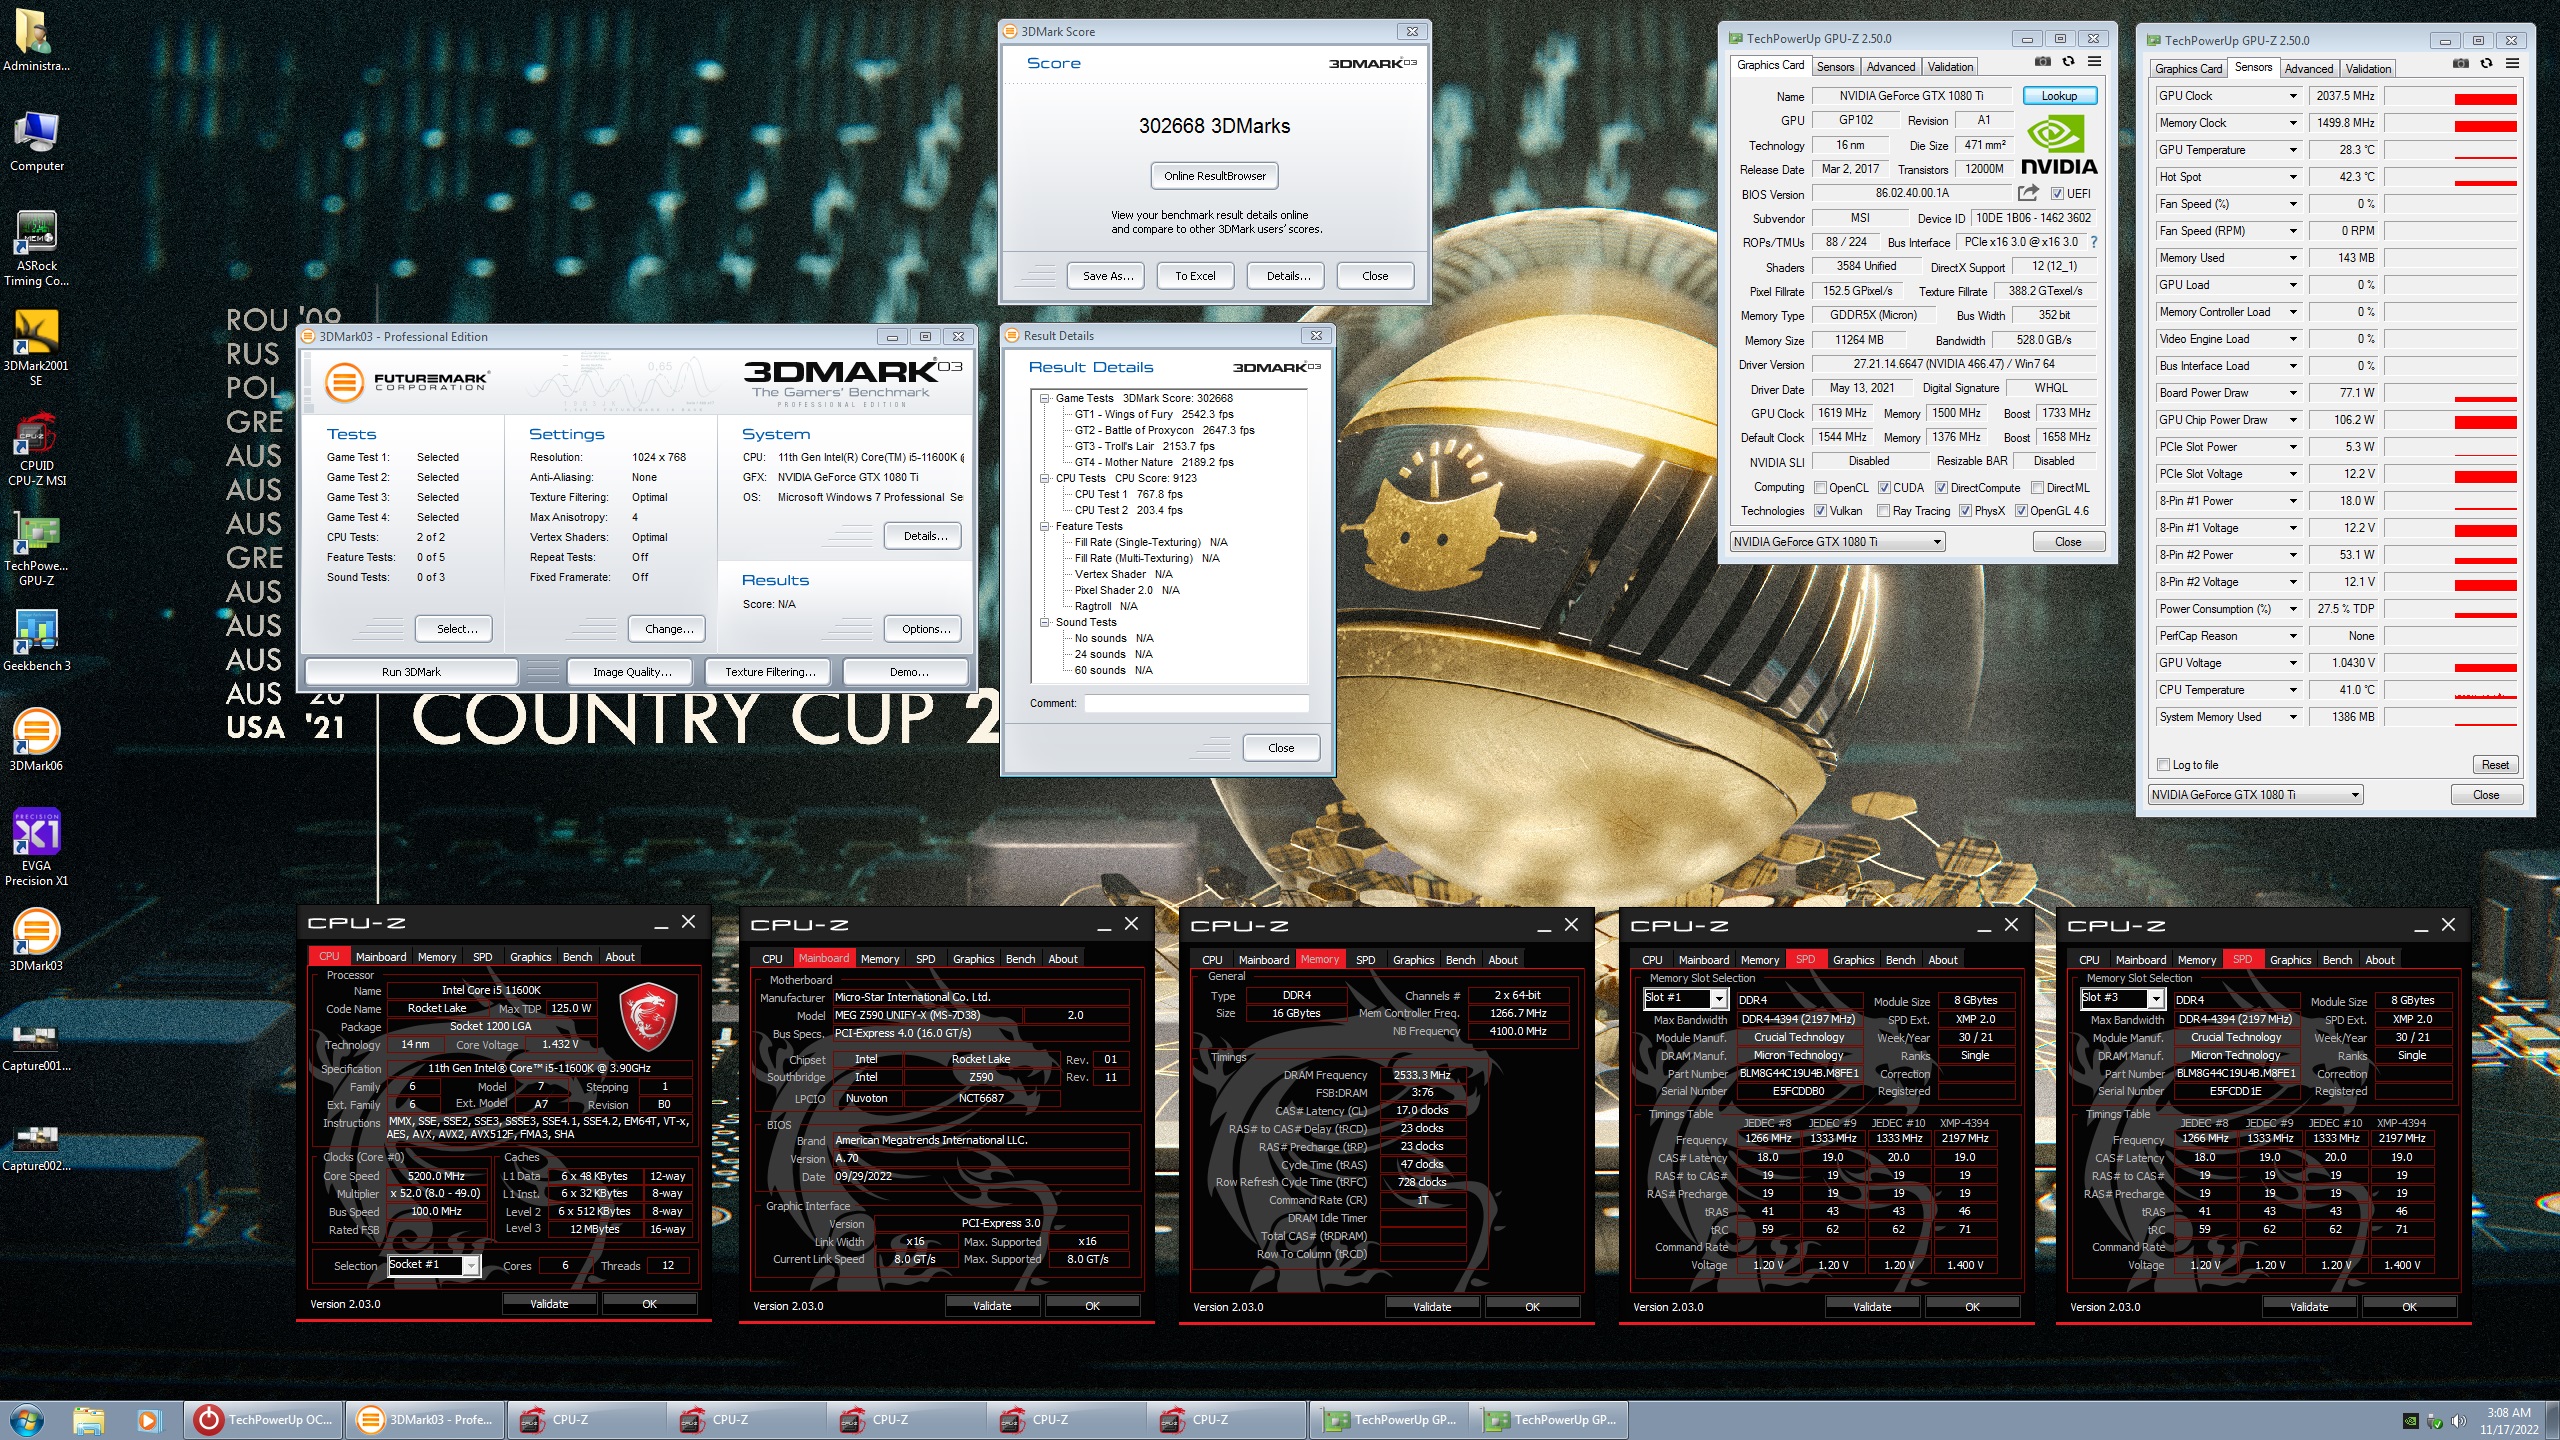Launch 3DMark03 desktop shortcut
The height and width of the screenshot is (1440, 2560).
(x=36, y=940)
